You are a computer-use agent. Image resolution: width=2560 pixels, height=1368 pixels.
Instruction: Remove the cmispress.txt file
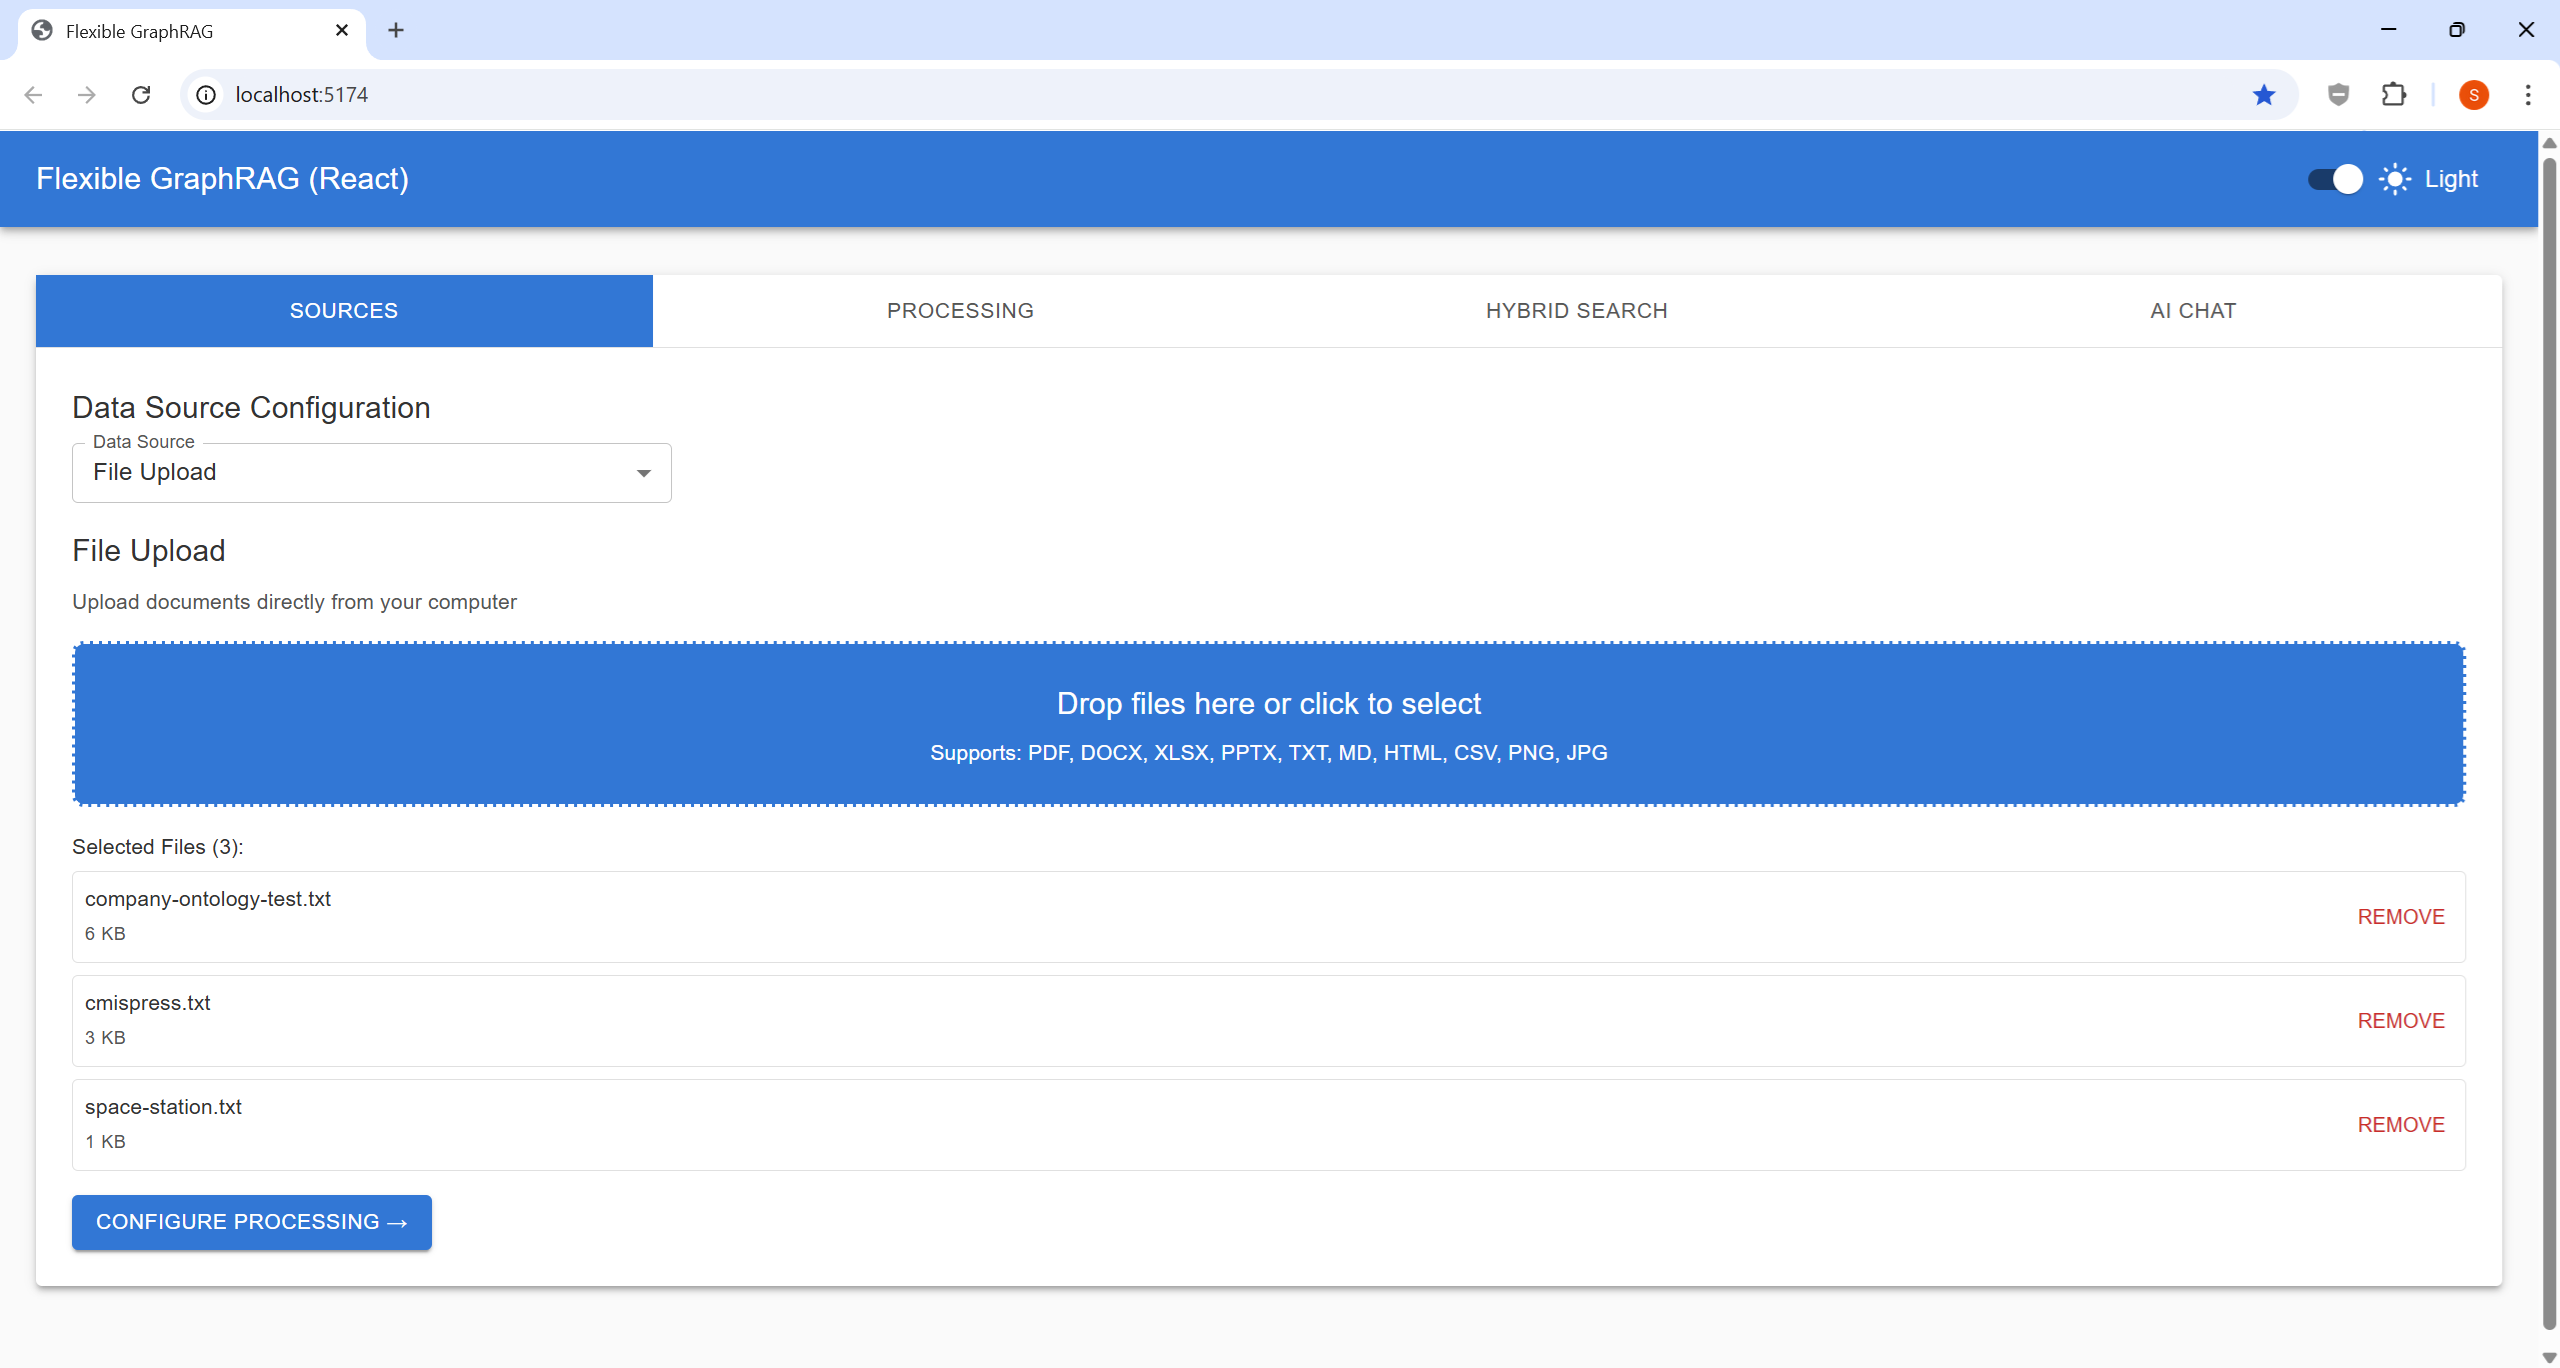point(2400,1021)
